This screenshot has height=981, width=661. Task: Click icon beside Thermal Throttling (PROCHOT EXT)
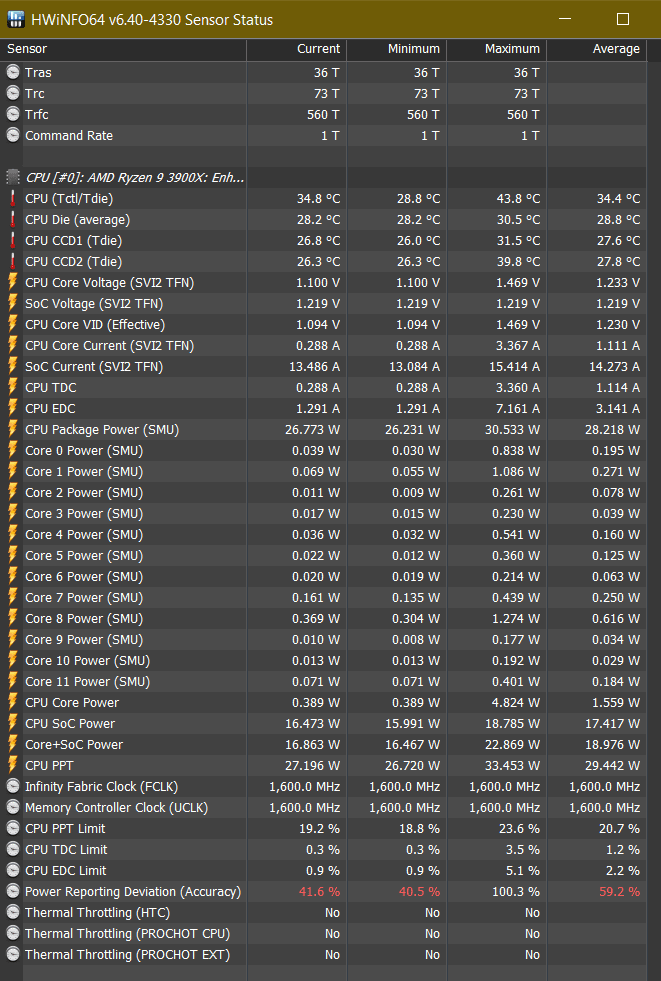pos(13,954)
